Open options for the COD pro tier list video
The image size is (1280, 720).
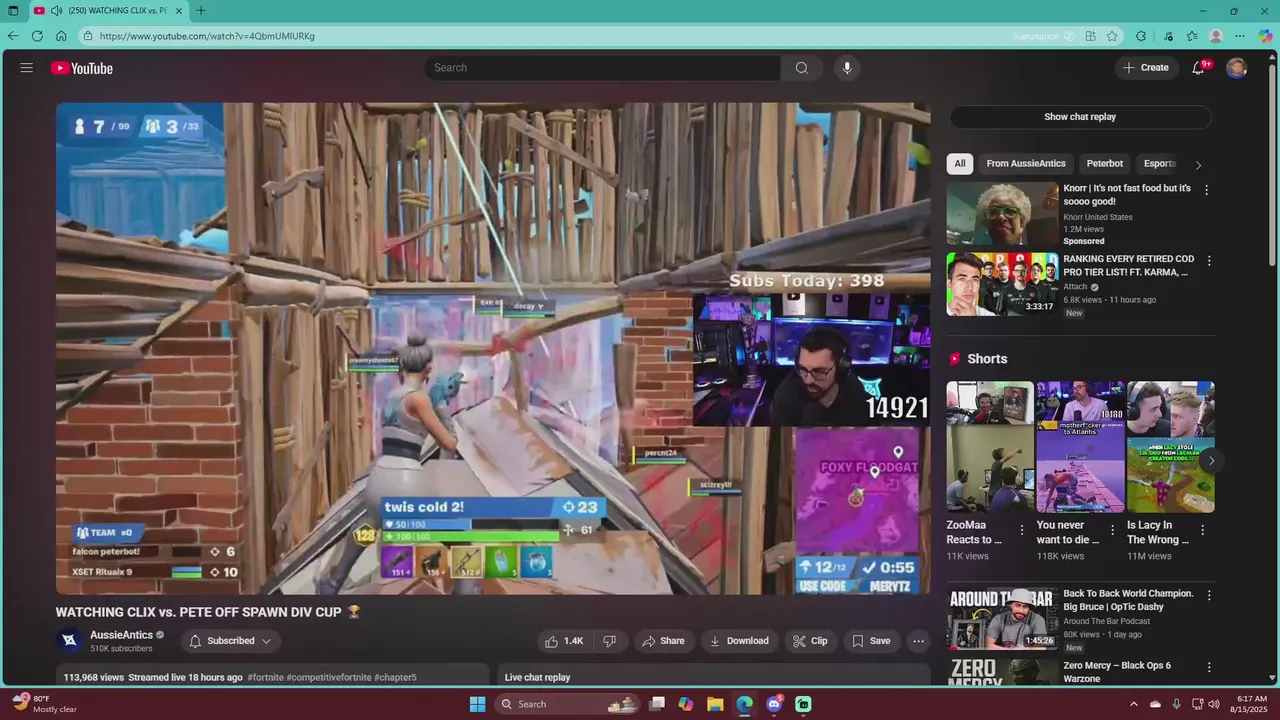tap(1209, 261)
